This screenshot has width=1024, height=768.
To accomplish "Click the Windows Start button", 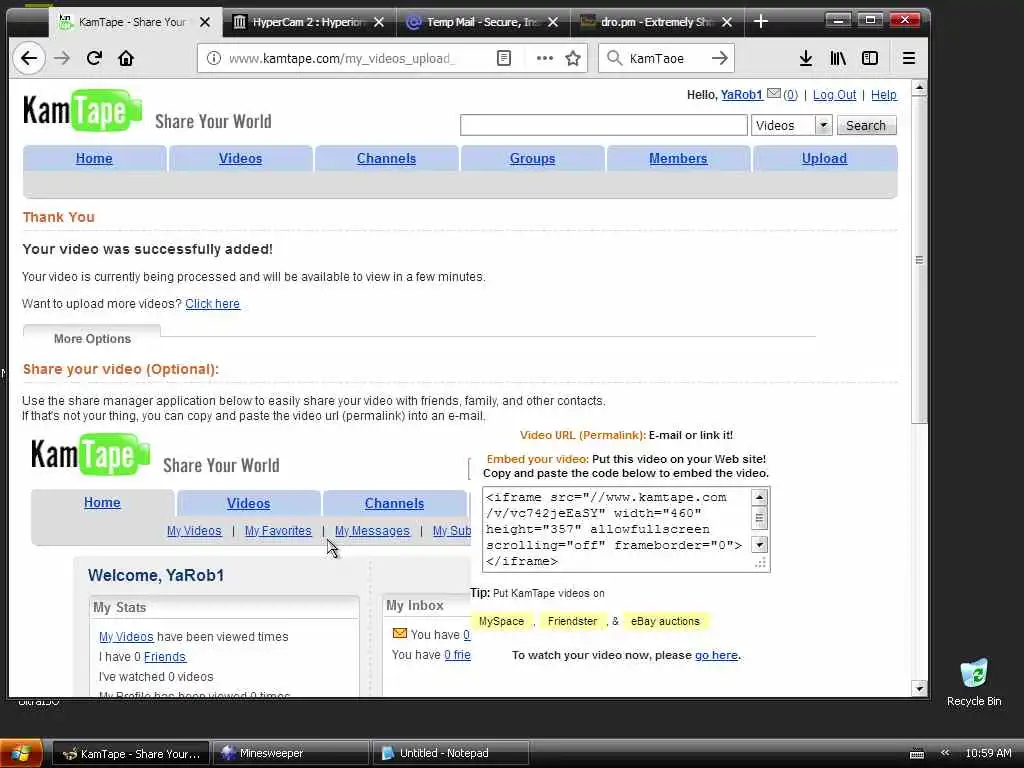I will 21,754.
